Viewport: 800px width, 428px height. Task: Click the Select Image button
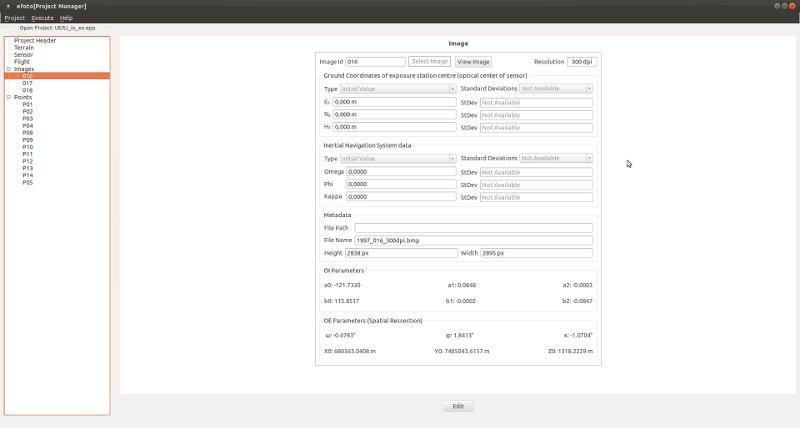point(429,62)
